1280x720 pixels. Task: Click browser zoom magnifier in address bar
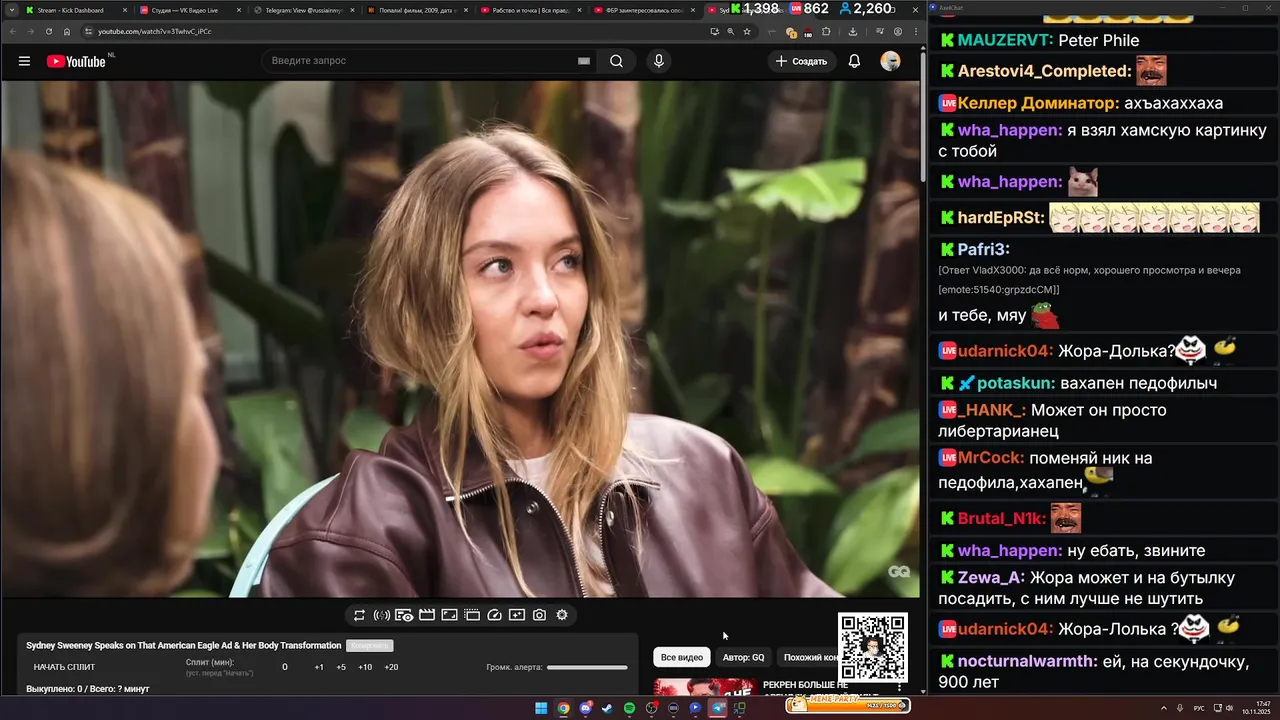click(731, 31)
